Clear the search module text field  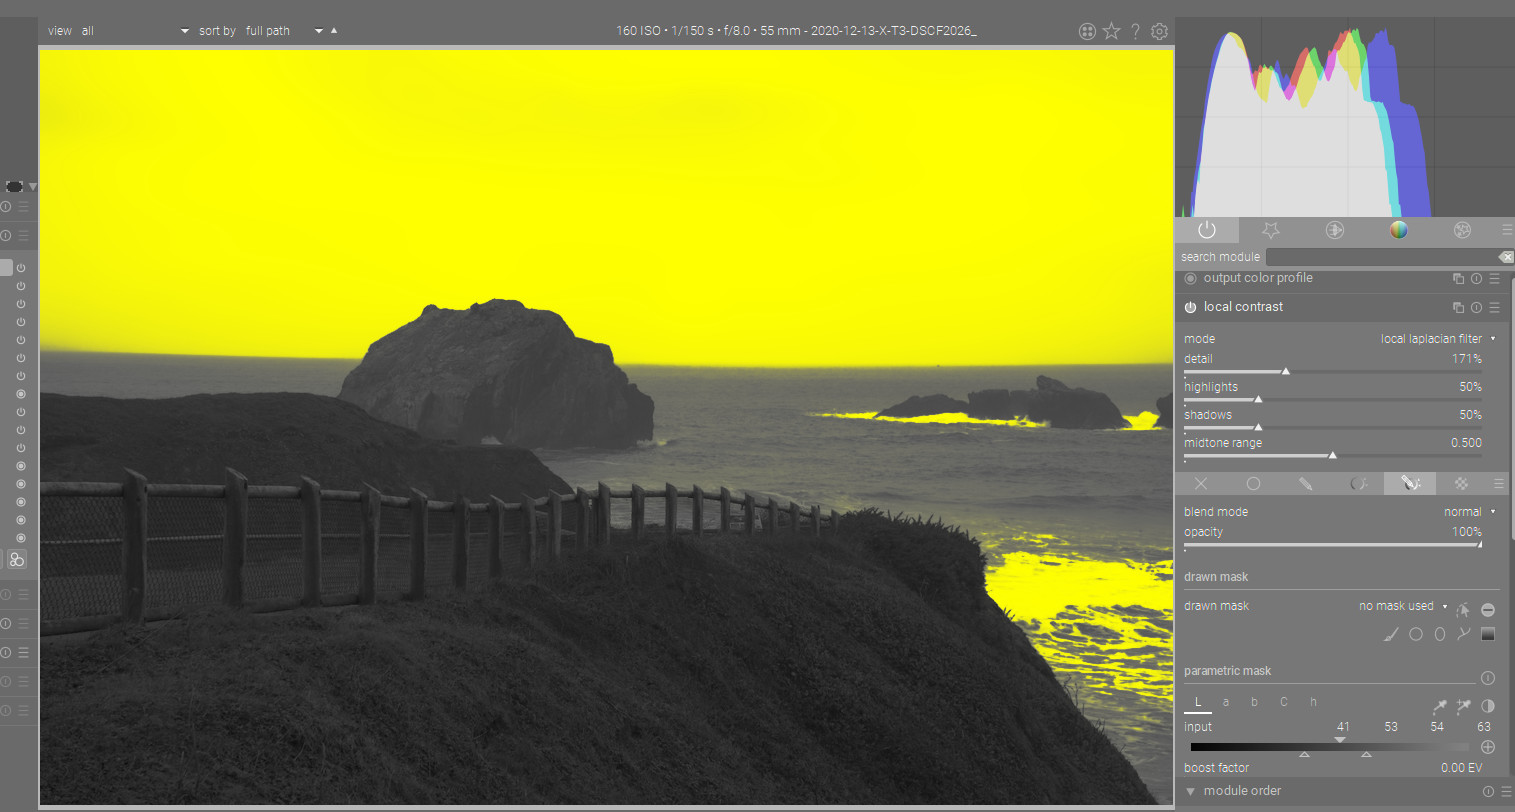coord(1506,257)
